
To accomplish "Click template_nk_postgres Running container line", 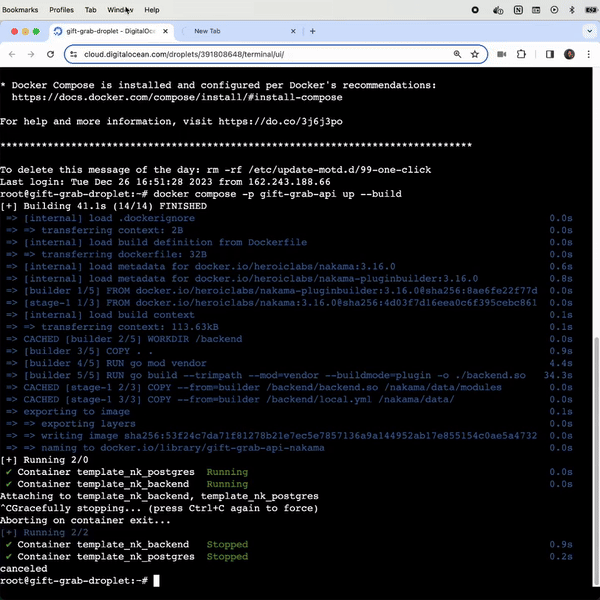I will (x=127, y=472).
